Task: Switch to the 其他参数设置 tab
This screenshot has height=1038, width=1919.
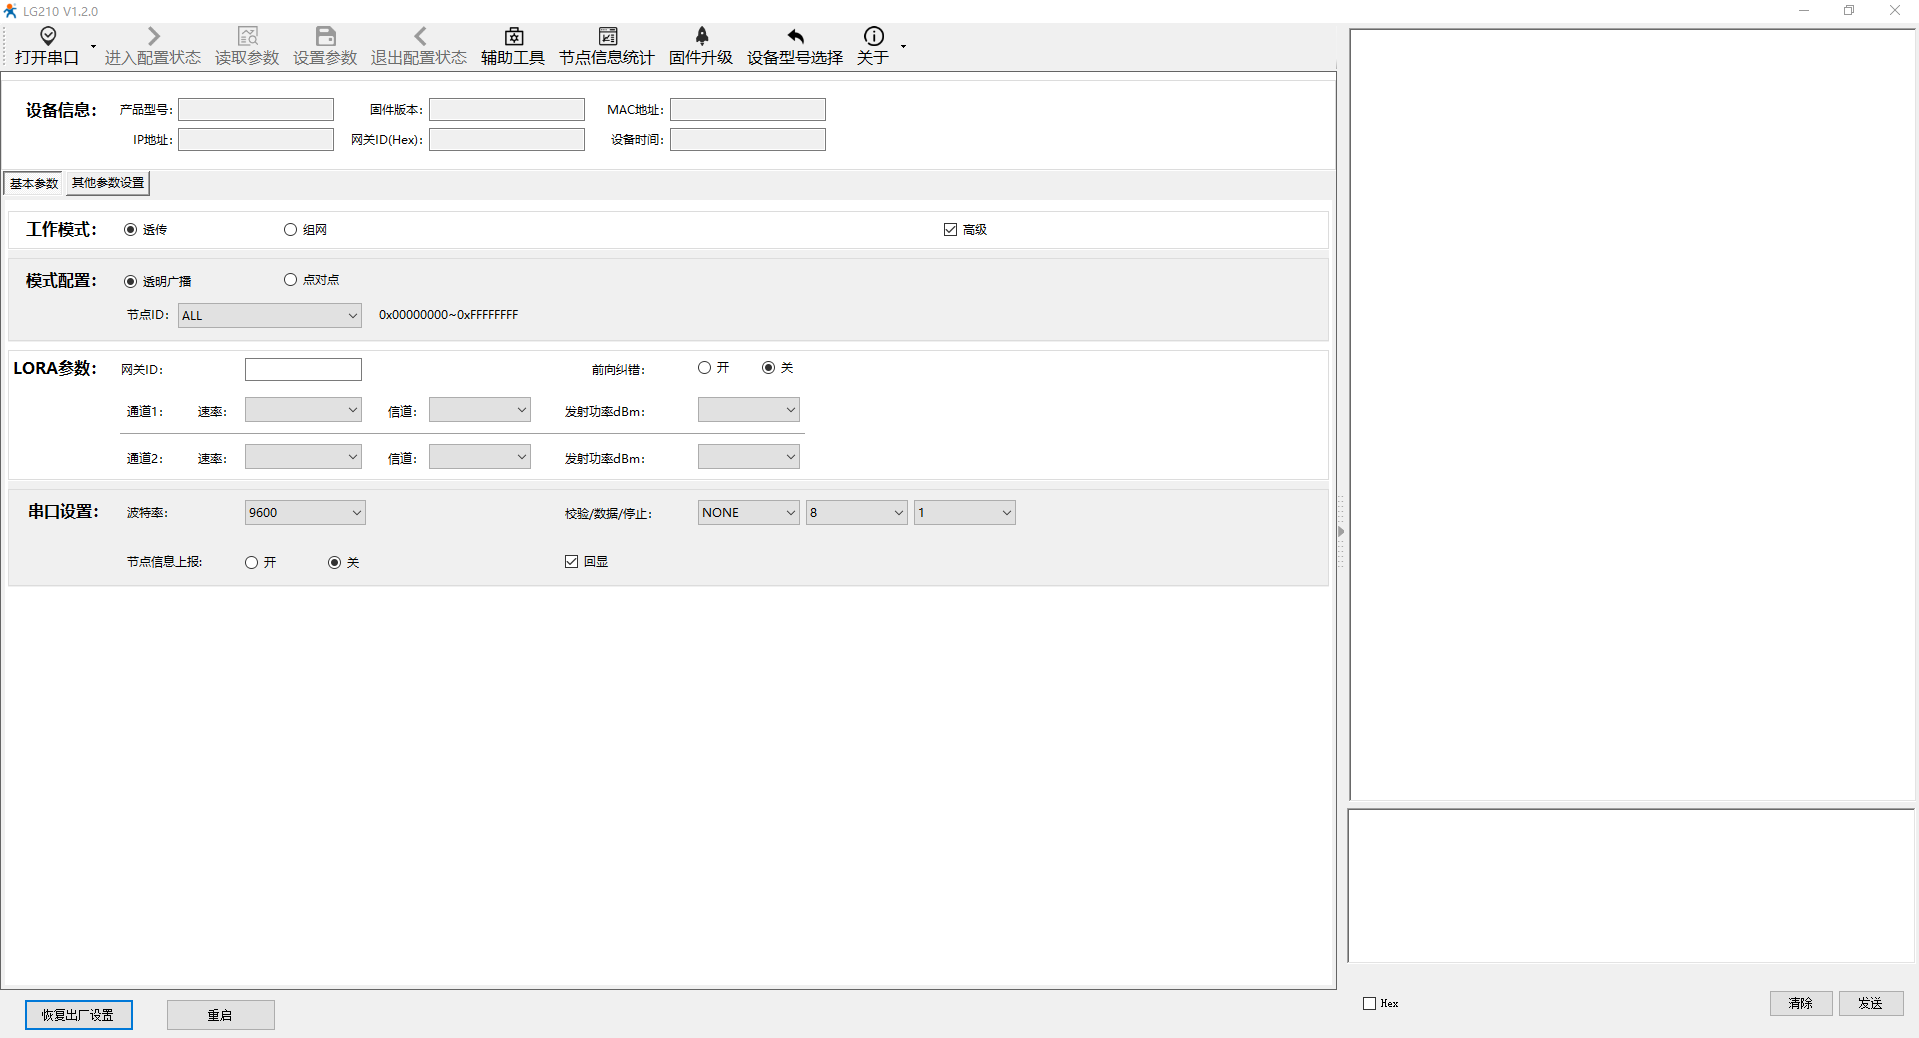Action: (108, 183)
